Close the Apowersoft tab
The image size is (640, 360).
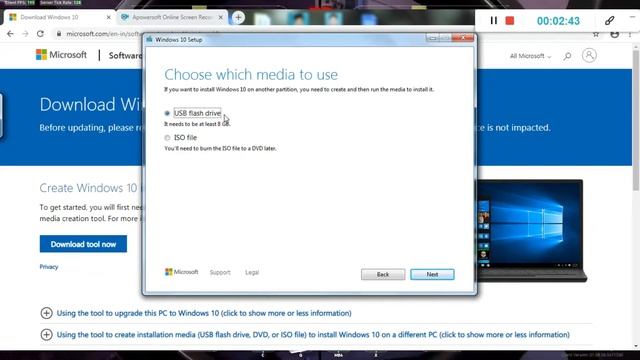pyautogui.click(x=221, y=17)
